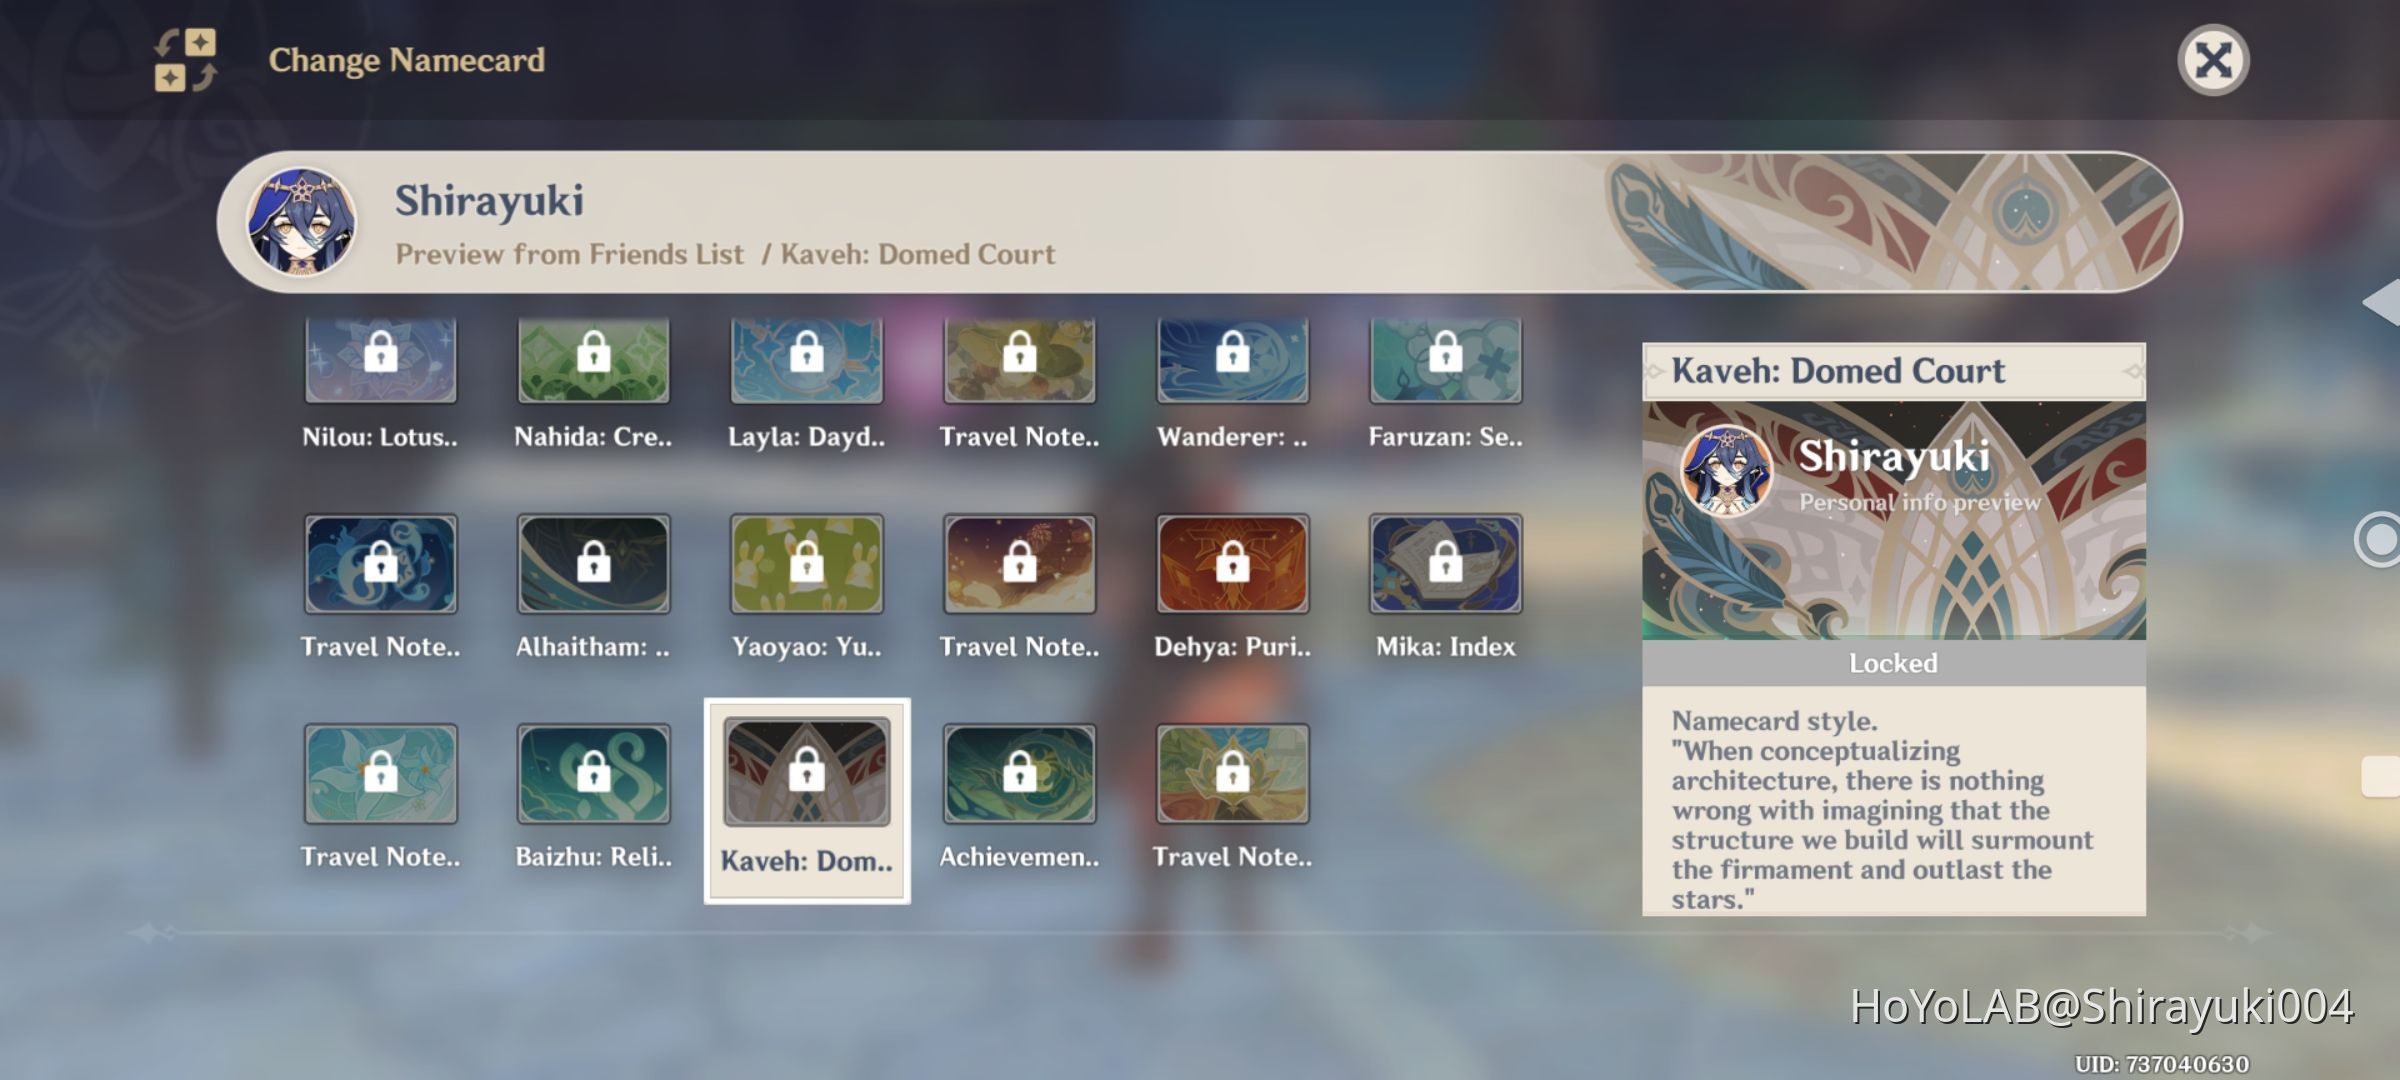2400x1080 pixels.
Task: Choose the Baizhu: Reli.. namecard
Action: 593,774
